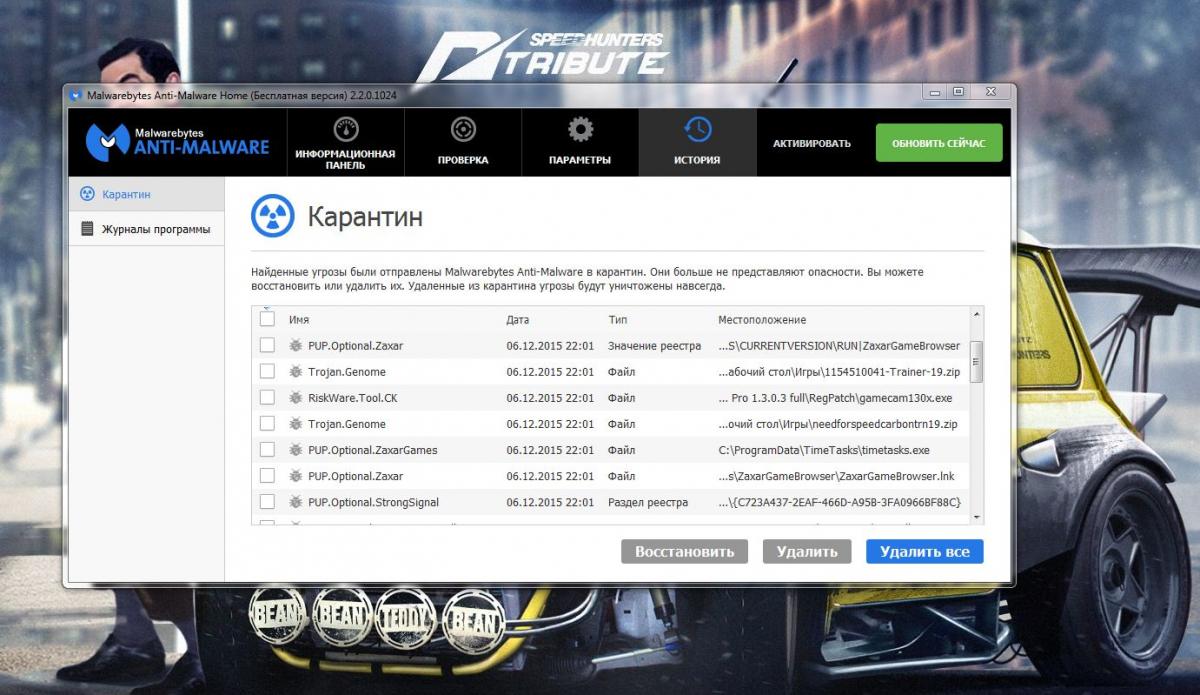The width and height of the screenshot is (1200, 695).
Task: Click the Удалить button
Action: coord(807,551)
